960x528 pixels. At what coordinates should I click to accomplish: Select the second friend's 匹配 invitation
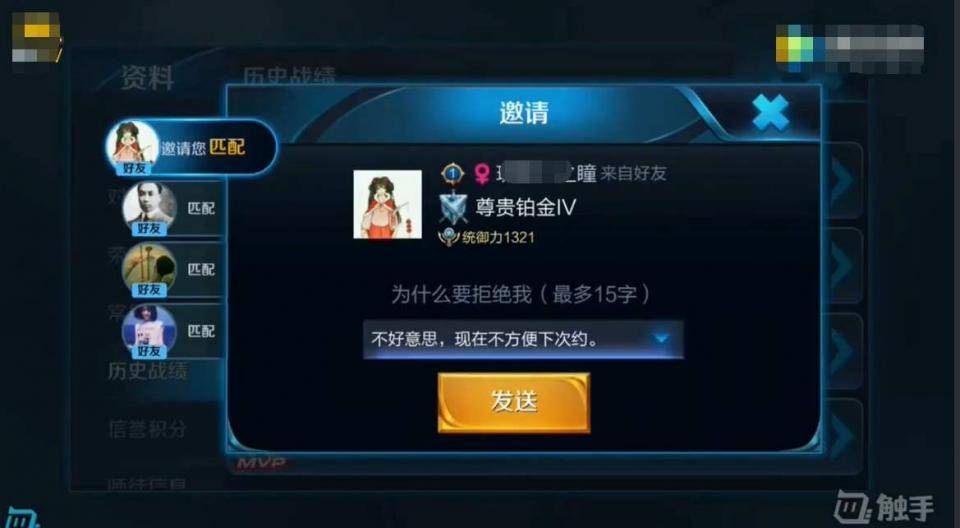[174, 209]
